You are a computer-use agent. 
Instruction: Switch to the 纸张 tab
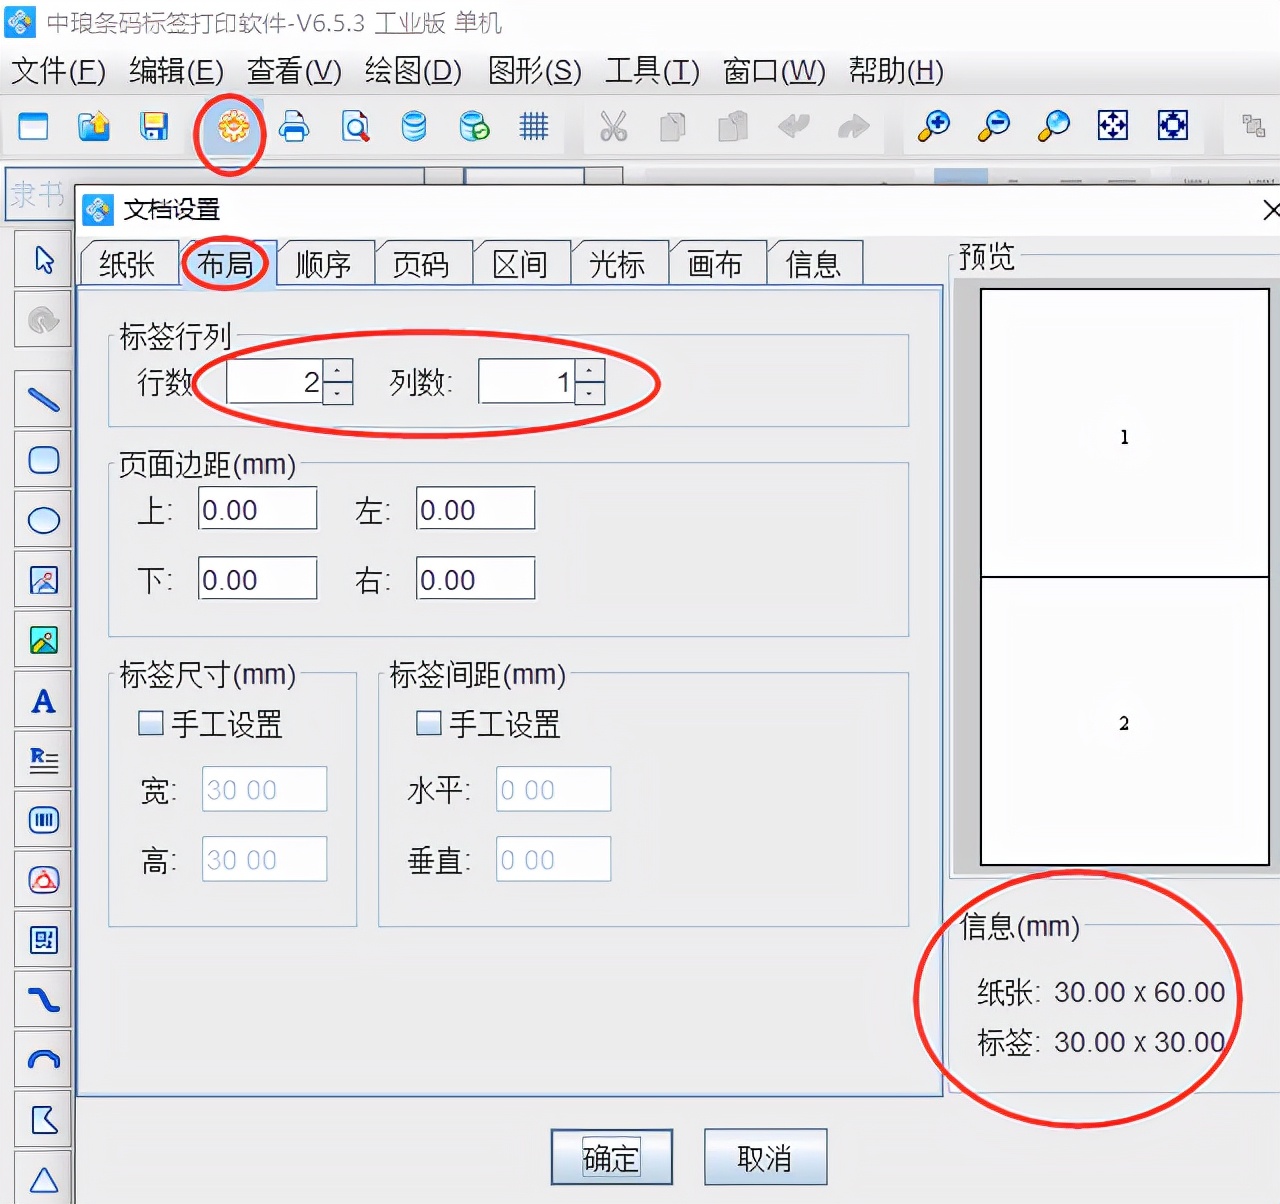point(128,264)
